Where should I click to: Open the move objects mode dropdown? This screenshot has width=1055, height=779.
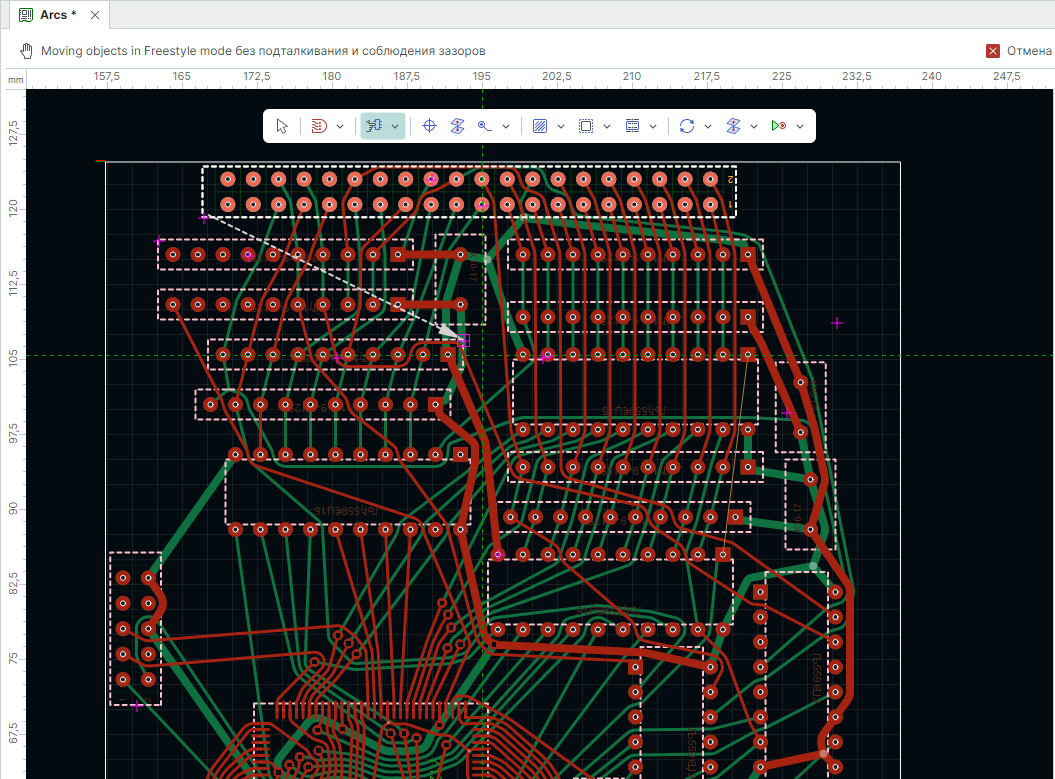(x=396, y=126)
